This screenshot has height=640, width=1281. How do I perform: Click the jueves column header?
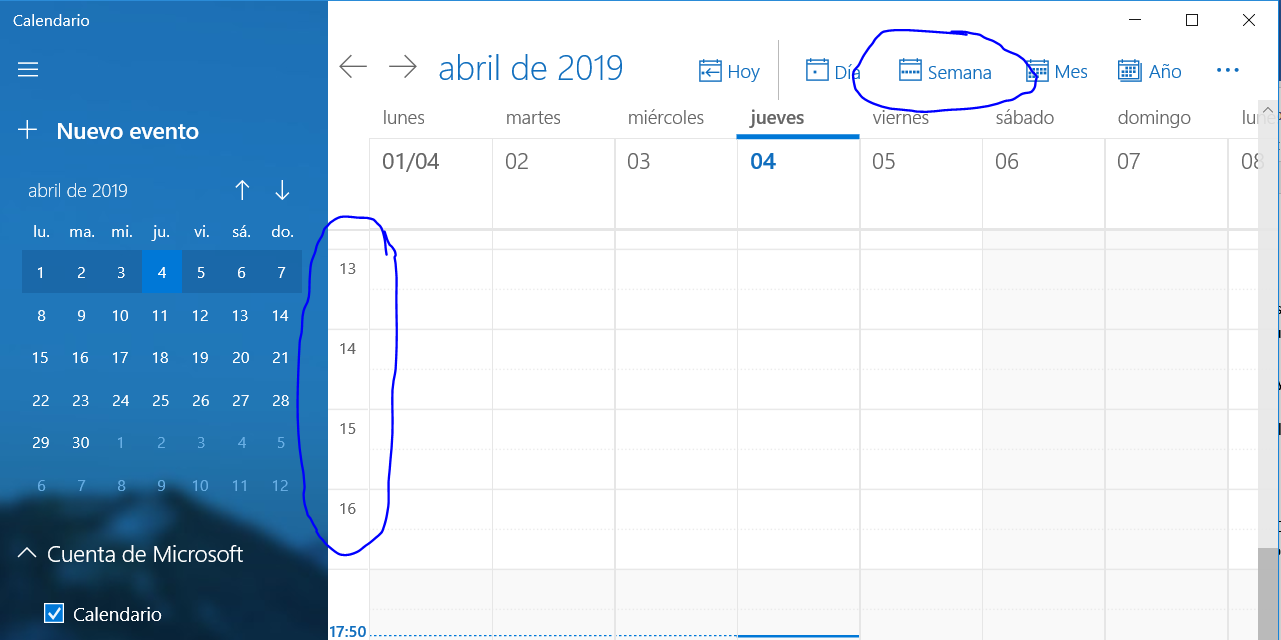pyautogui.click(x=777, y=118)
